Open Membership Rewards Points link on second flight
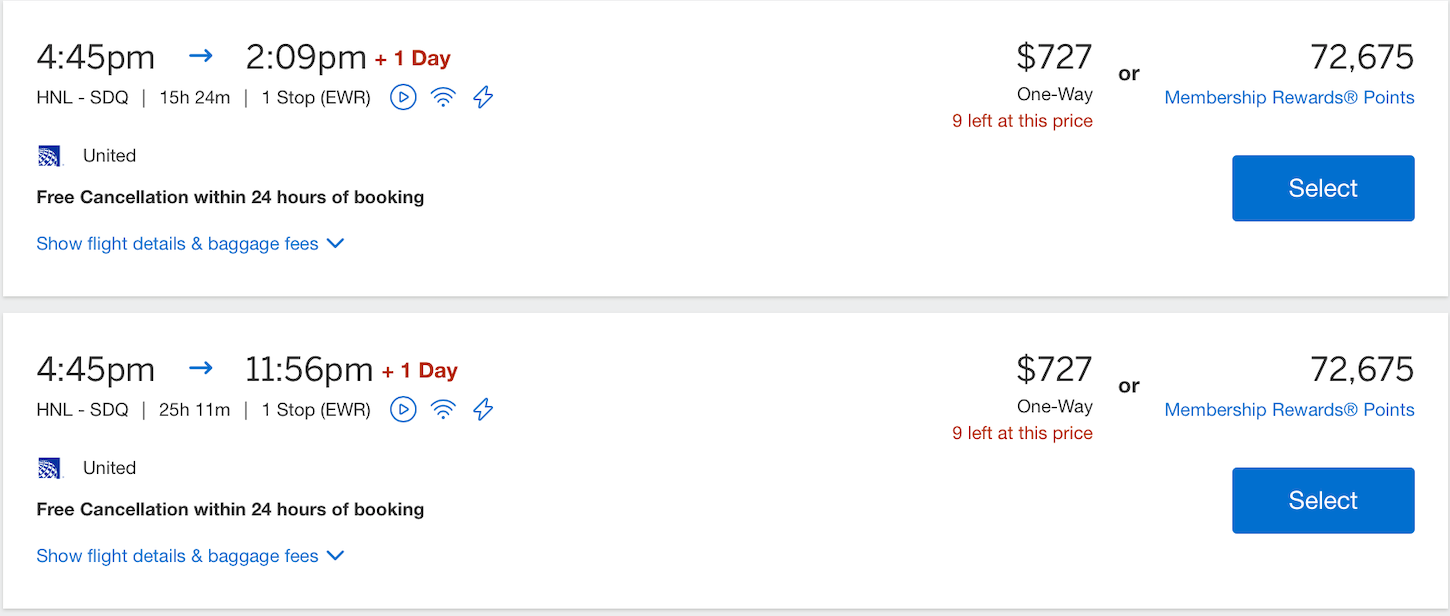 click(1289, 410)
